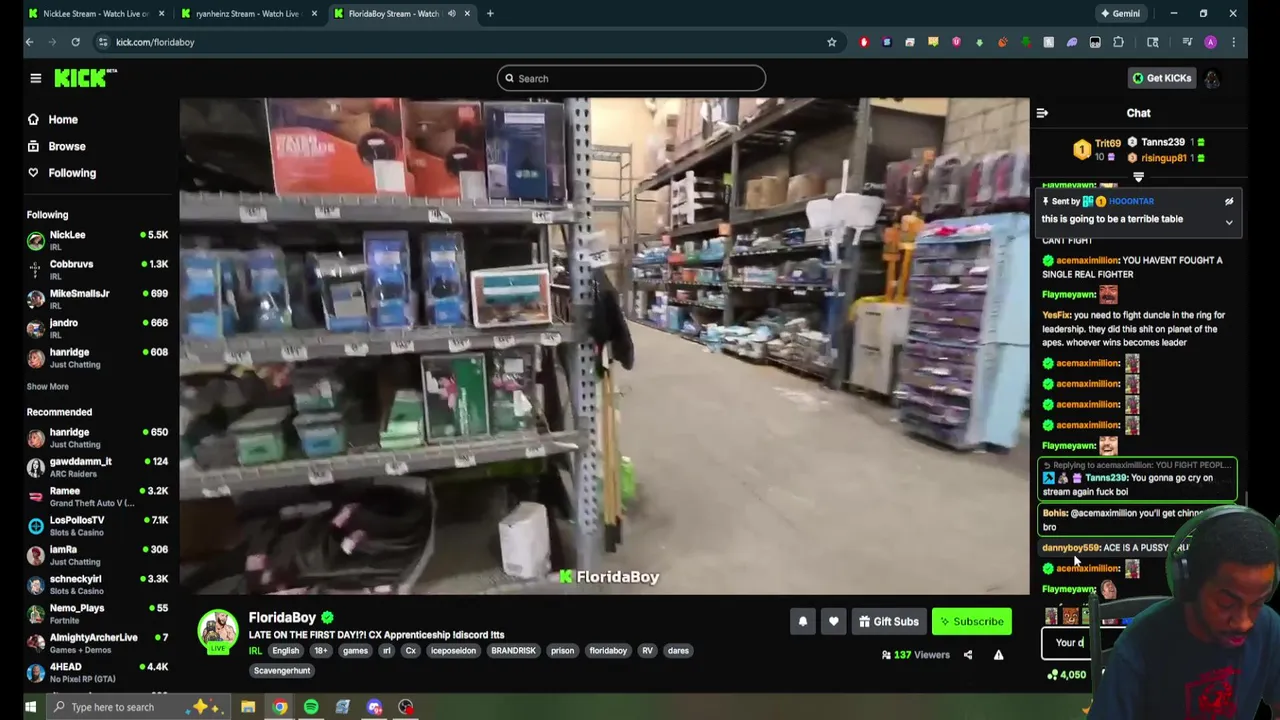
Task: Click the heart follow button
Action: 833,621
